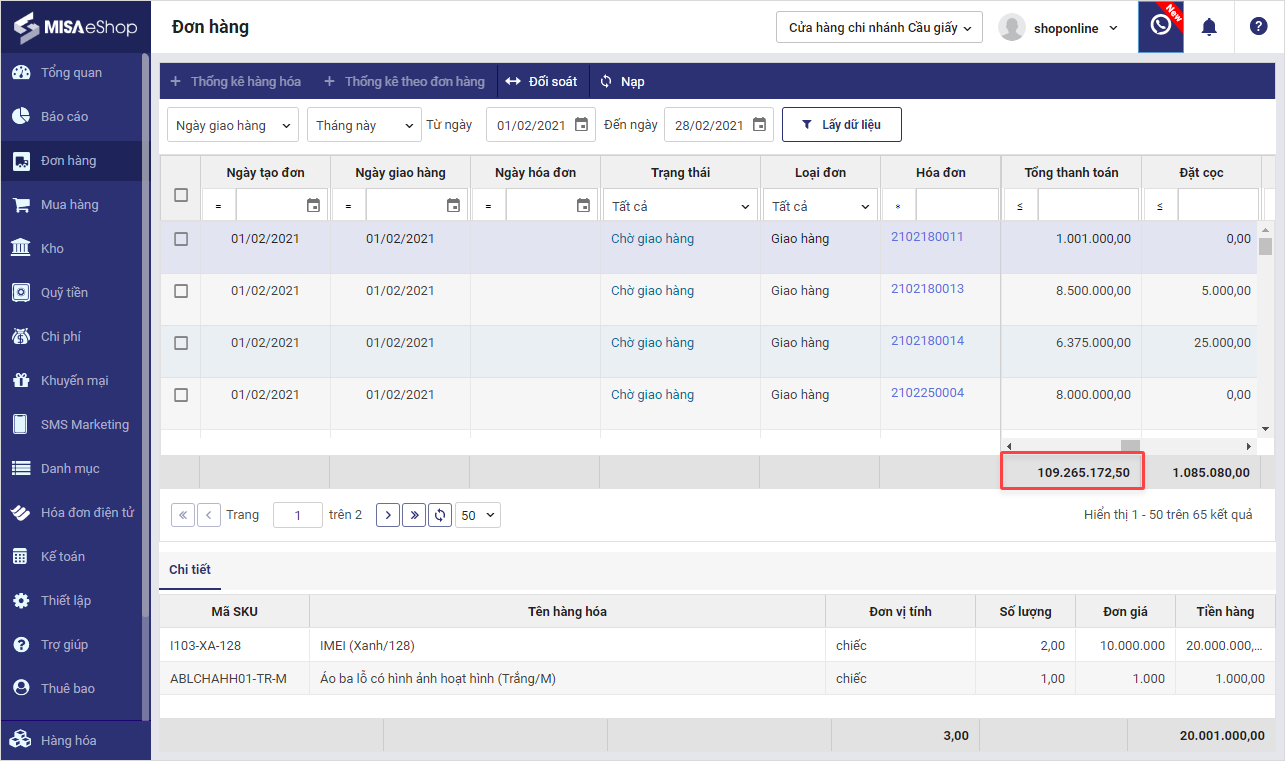
Task: Click the refresh icon in pagination bar
Action: click(x=440, y=515)
